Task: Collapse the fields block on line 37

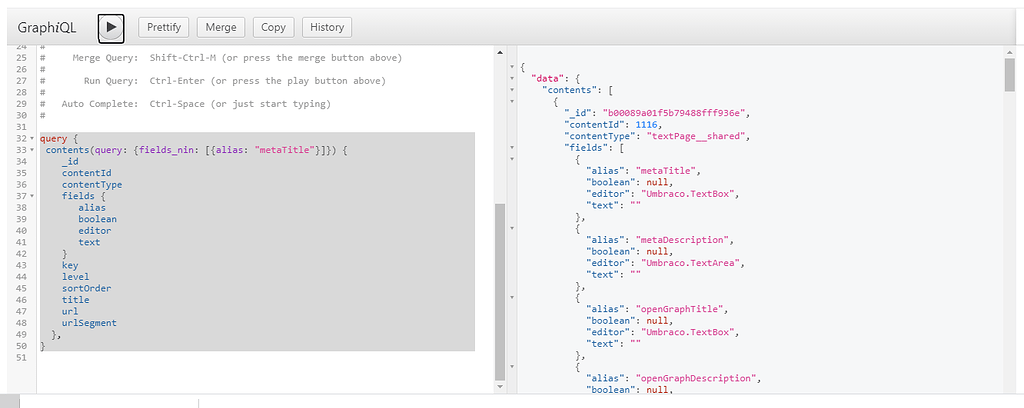Action: pyautogui.click(x=34, y=196)
